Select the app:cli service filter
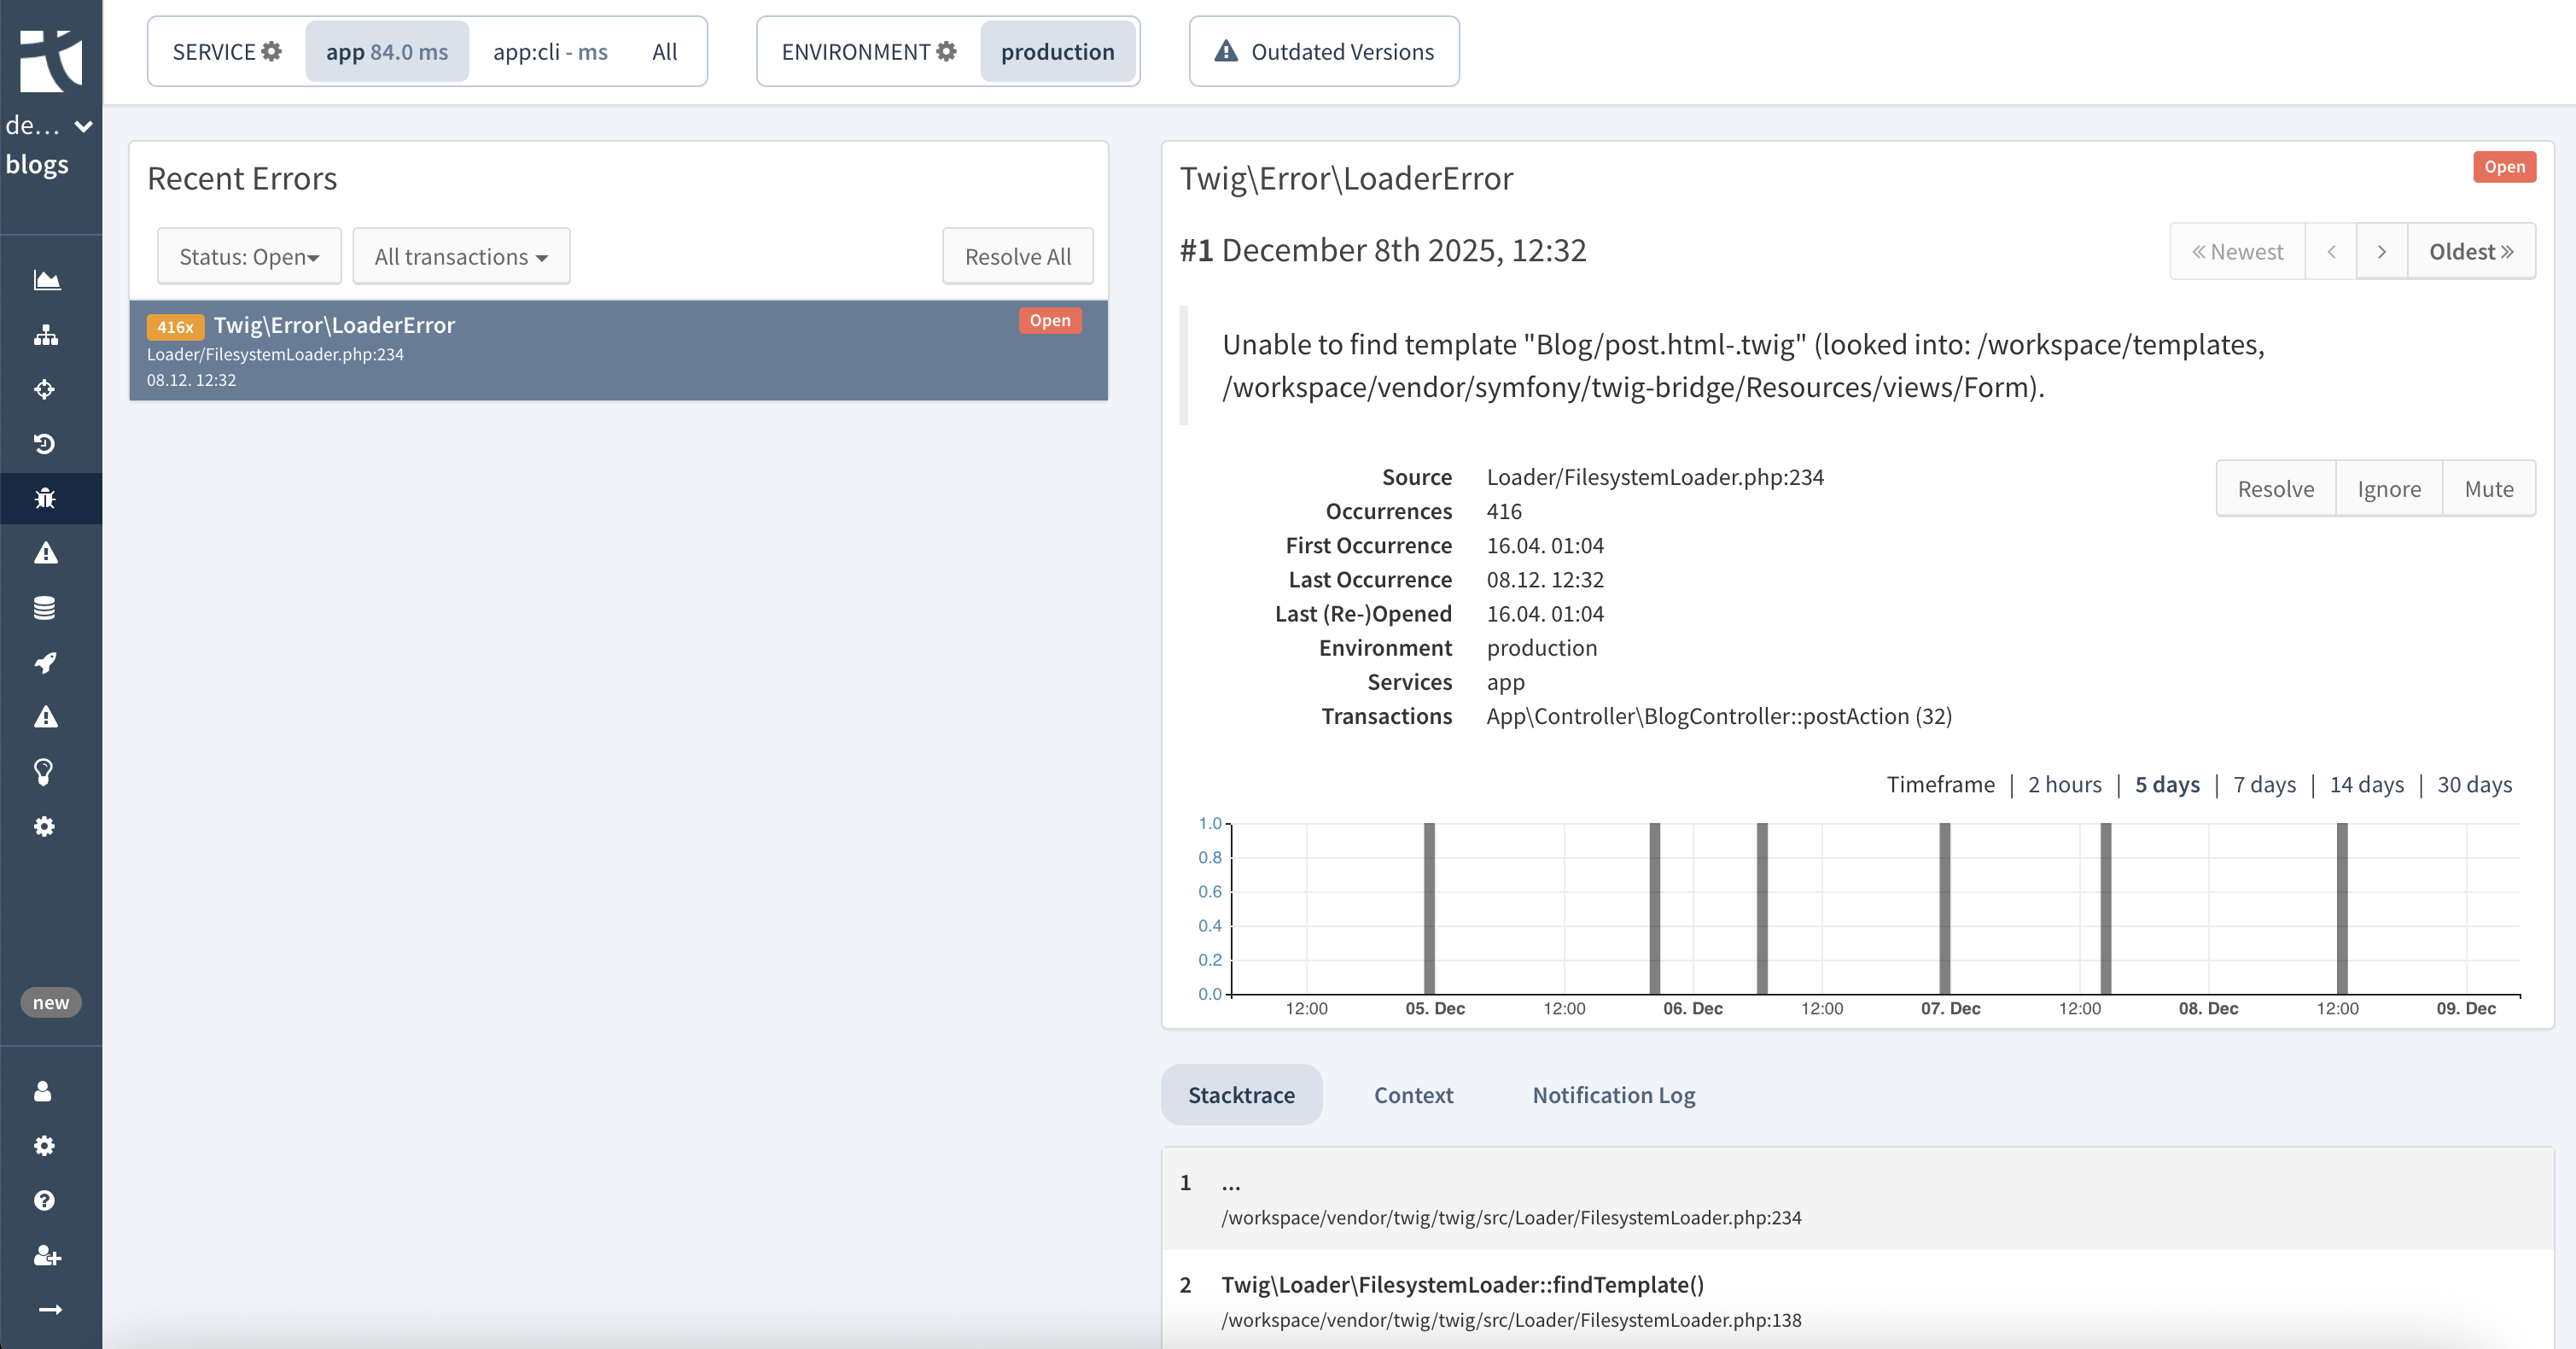Image resolution: width=2576 pixels, height=1349 pixels. 550,52
